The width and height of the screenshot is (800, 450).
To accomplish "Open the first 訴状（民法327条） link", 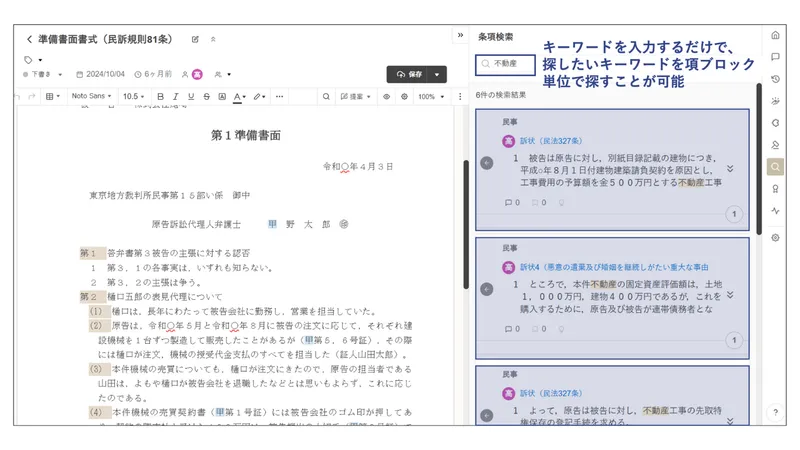I will [x=551, y=141].
